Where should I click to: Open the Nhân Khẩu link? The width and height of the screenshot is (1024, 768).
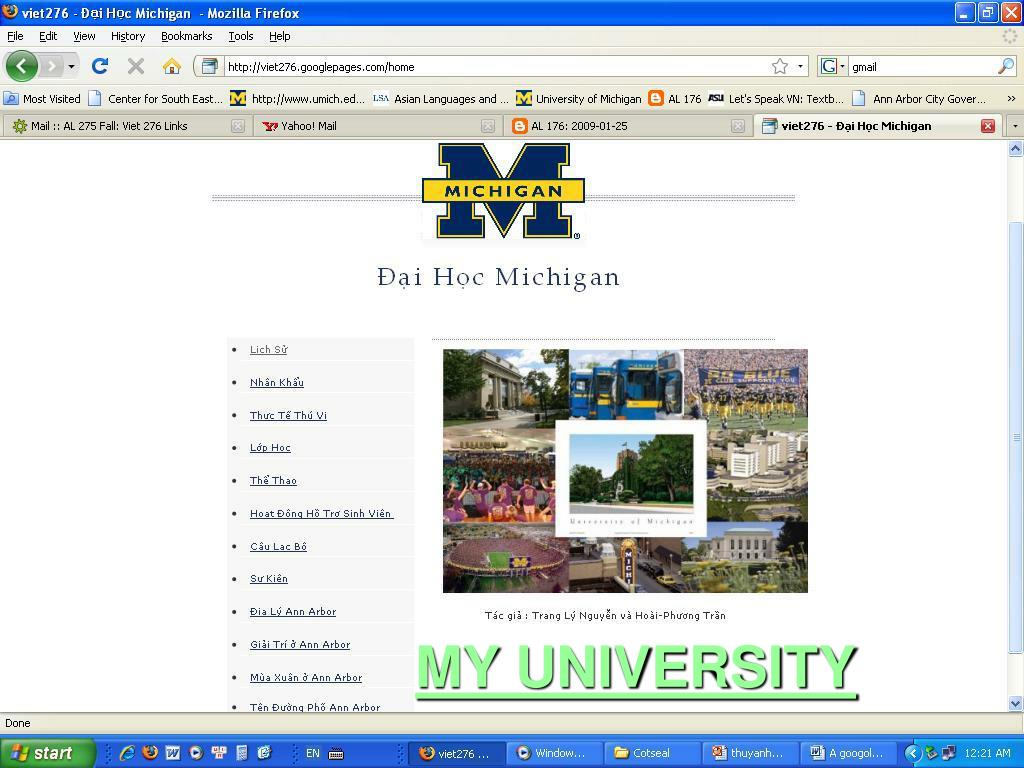[x=277, y=382]
